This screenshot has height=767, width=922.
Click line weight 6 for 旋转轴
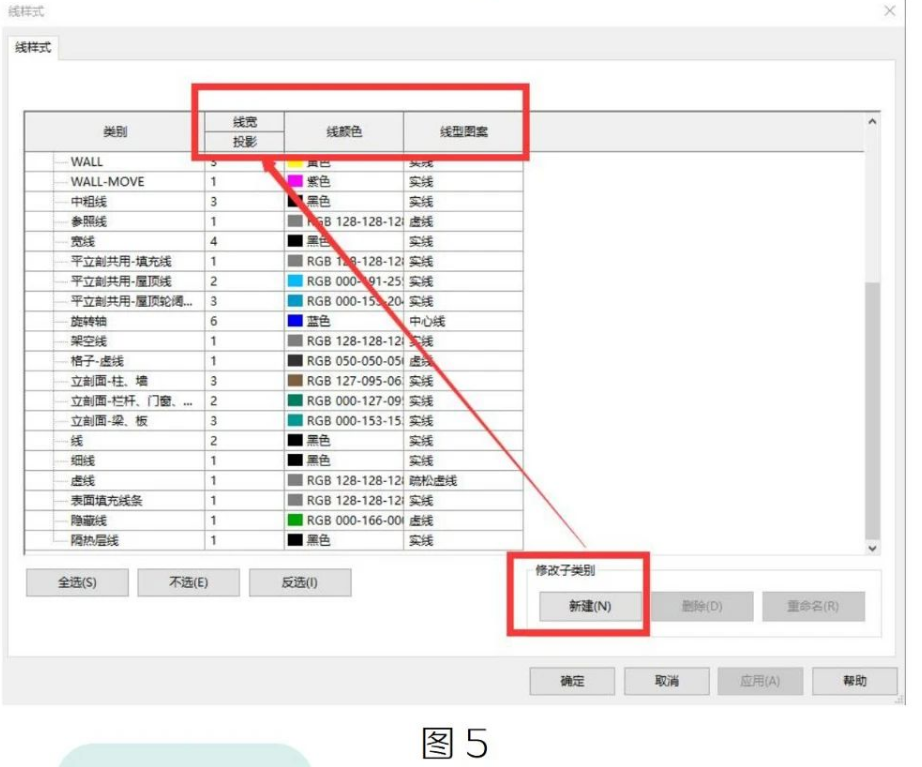click(x=245, y=321)
